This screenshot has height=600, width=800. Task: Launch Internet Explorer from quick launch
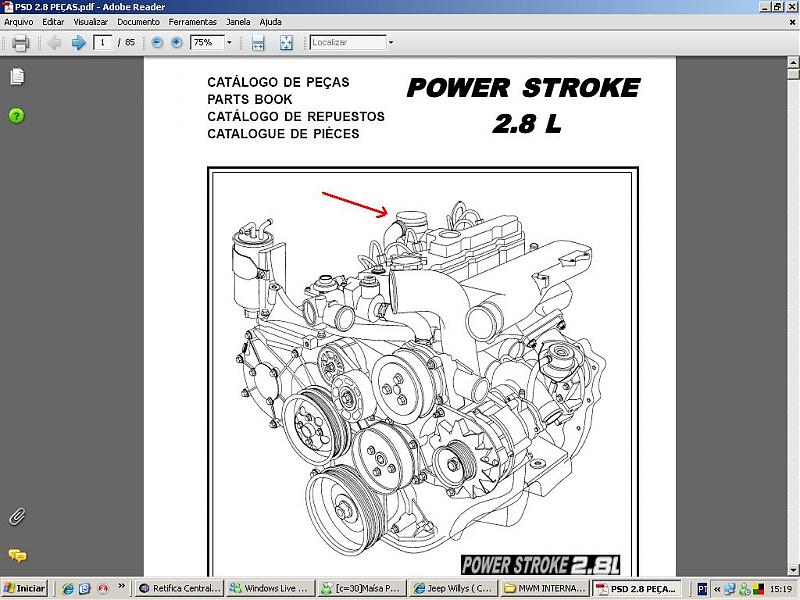coord(67,589)
